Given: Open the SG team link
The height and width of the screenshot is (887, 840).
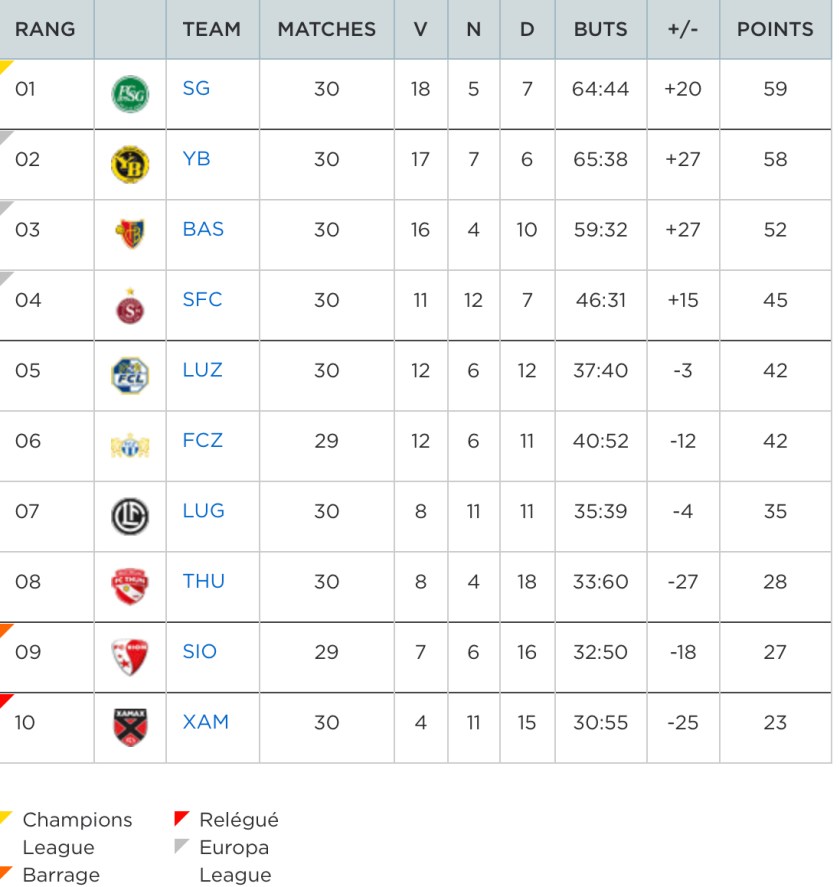Looking at the screenshot, I should (x=196, y=88).
